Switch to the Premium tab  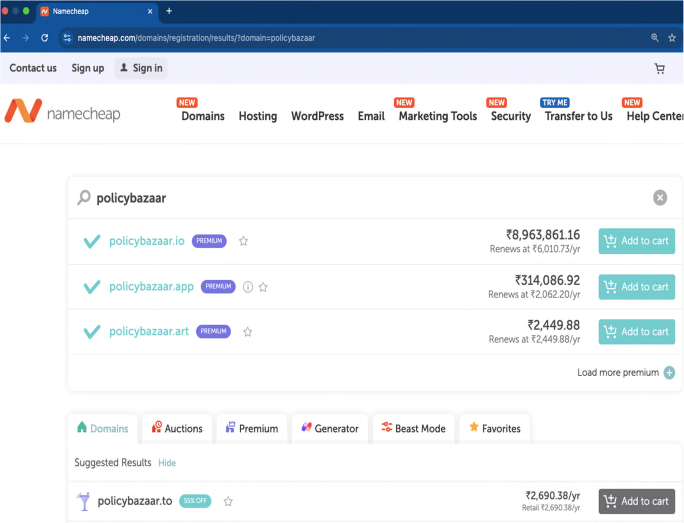coord(252,428)
